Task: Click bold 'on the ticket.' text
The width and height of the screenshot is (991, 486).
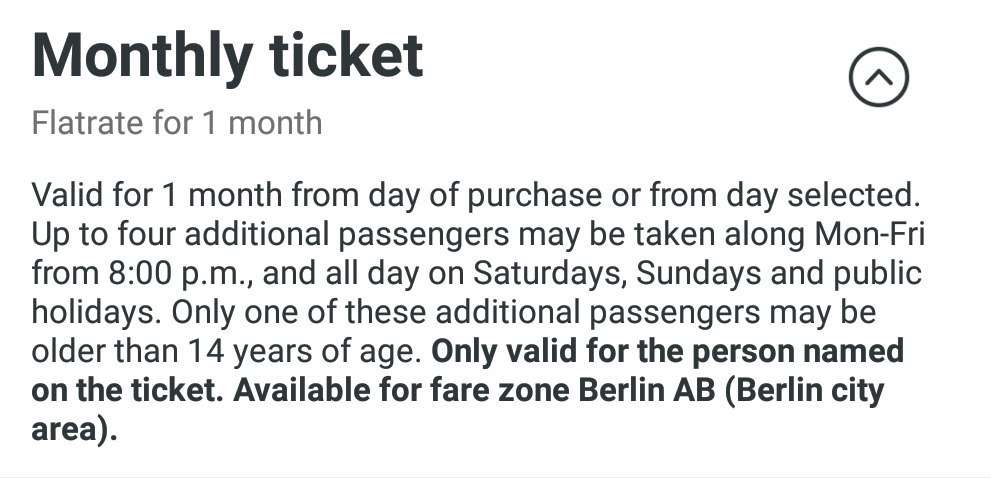Action: tap(127, 391)
